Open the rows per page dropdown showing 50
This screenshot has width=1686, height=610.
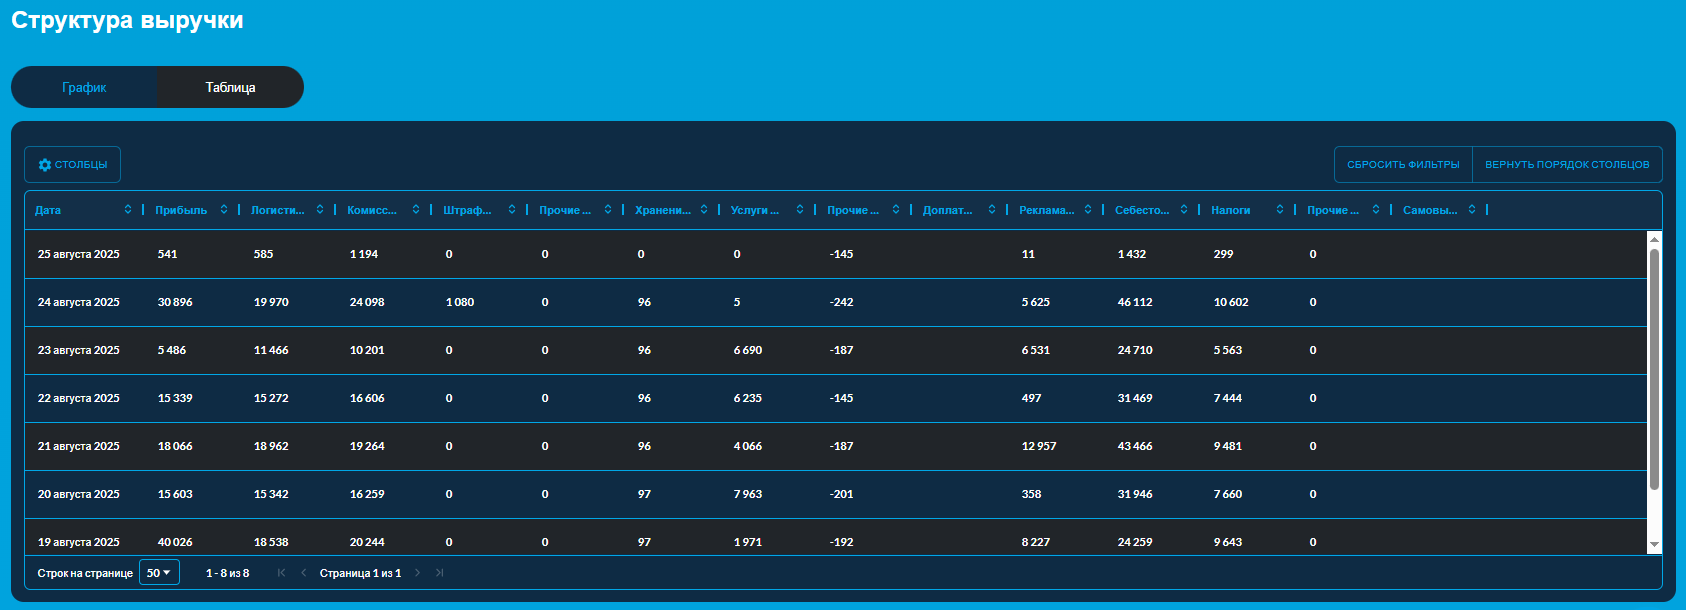159,573
